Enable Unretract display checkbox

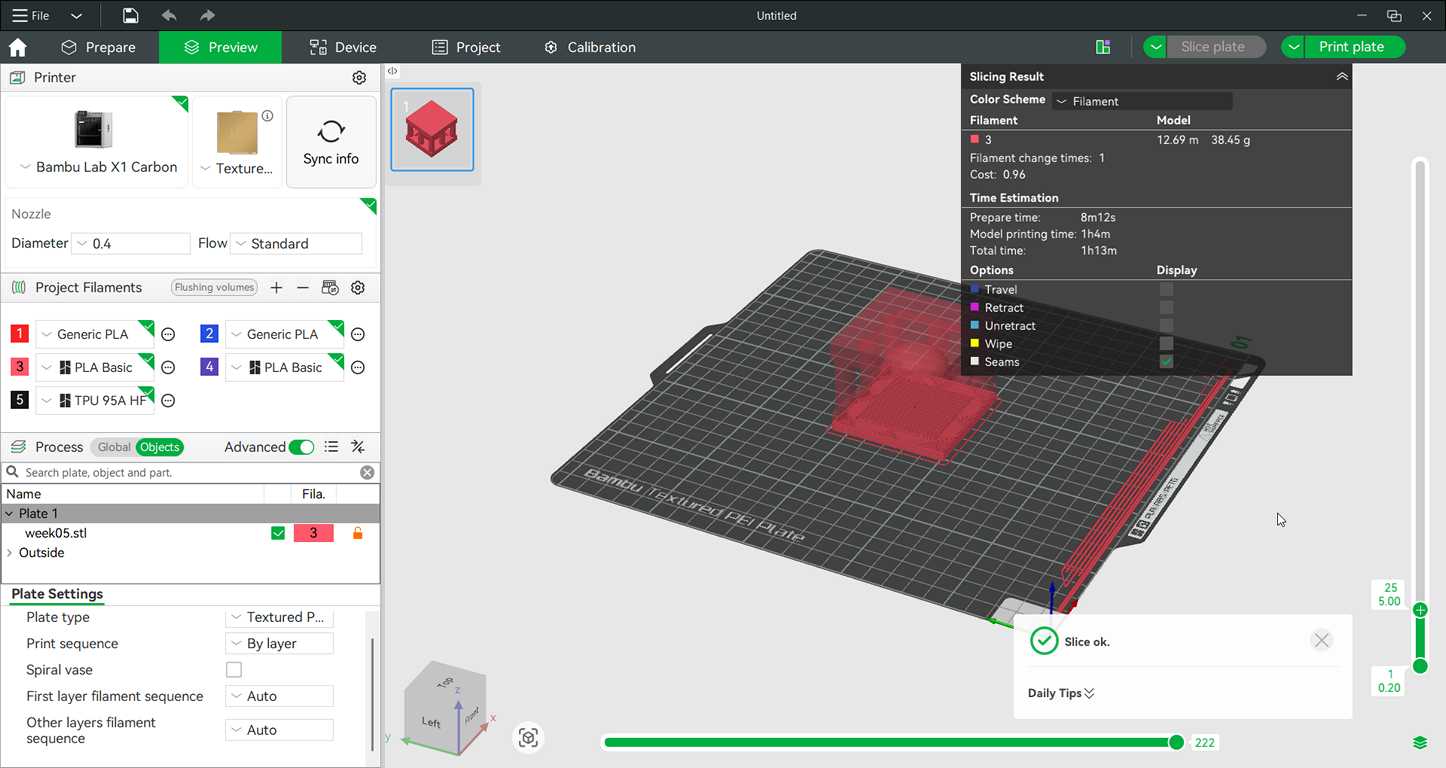[1166, 326]
